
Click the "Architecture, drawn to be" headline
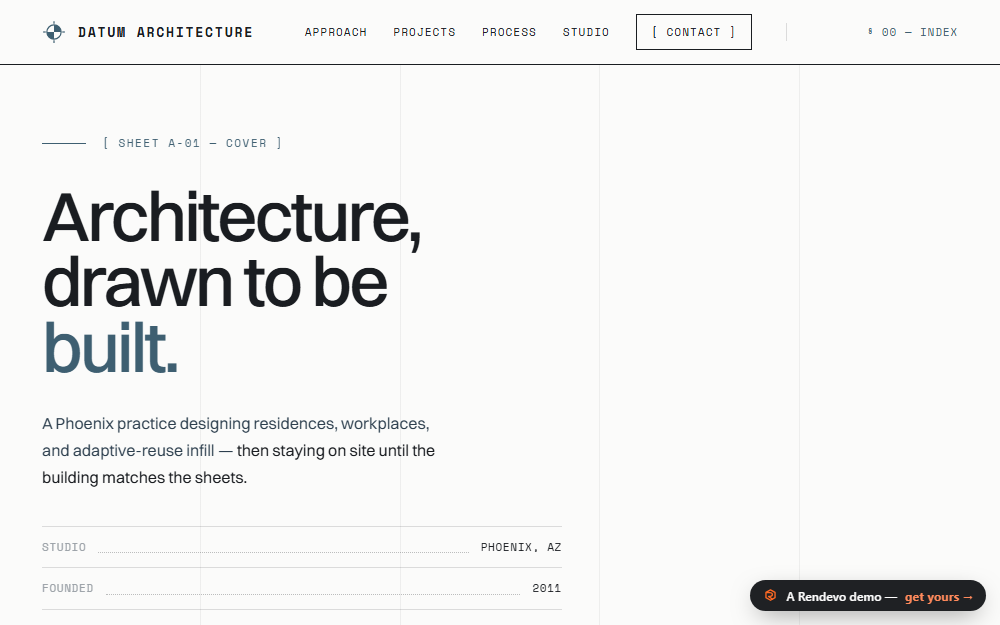tap(232, 250)
